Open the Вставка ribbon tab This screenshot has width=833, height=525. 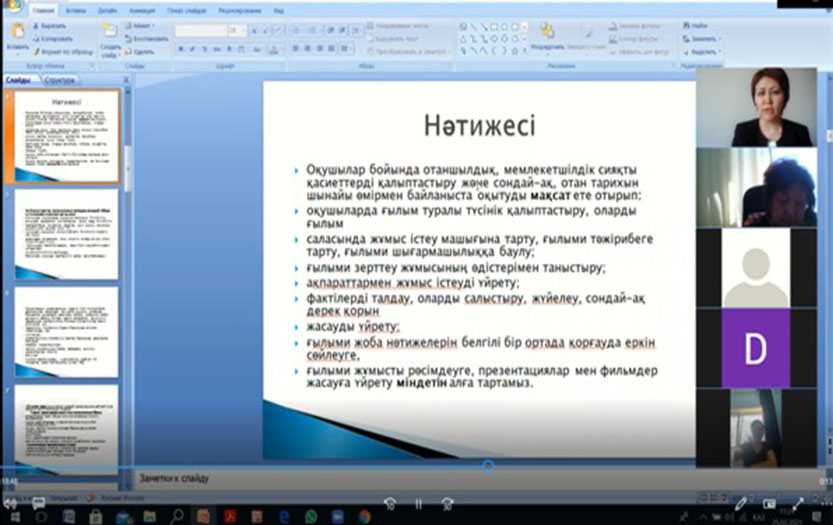[75, 9]
